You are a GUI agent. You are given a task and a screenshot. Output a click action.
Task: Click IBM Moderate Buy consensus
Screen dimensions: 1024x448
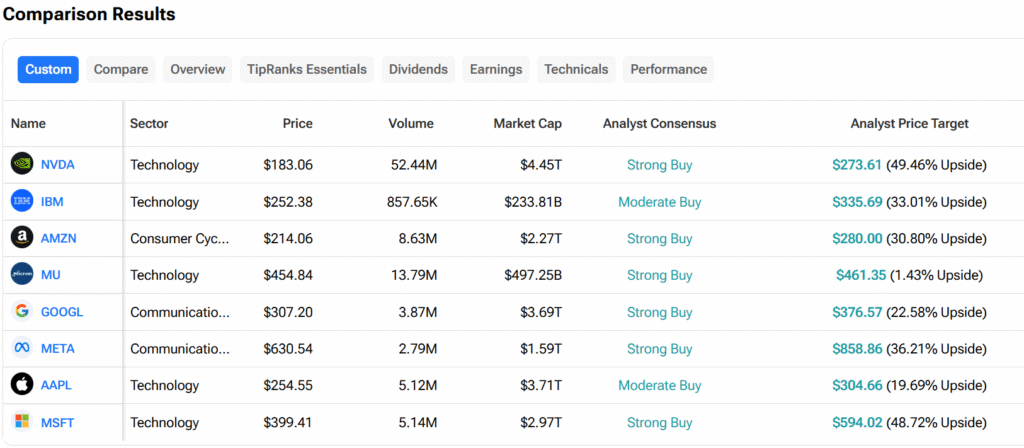[x=660, y=202]
